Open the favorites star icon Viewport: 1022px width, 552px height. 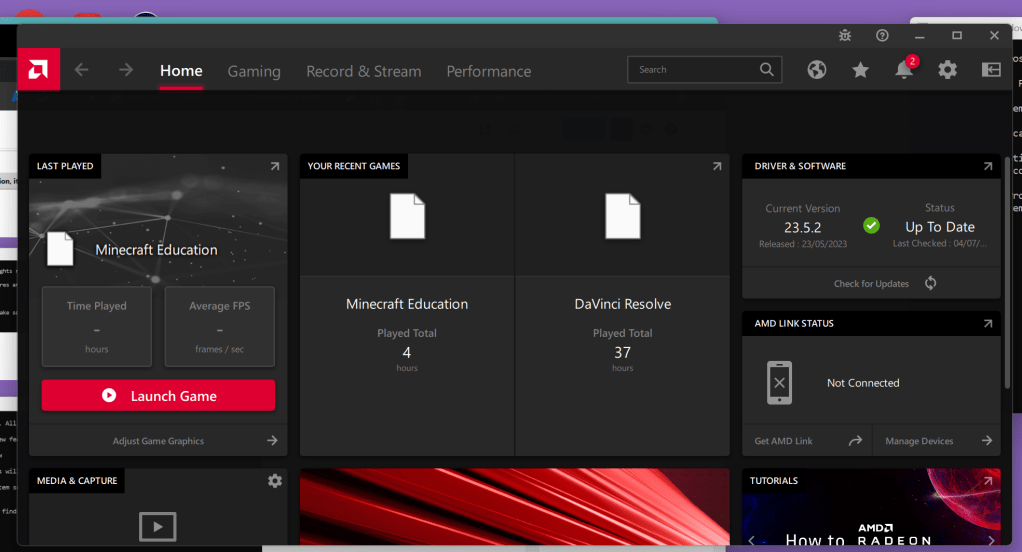[x=860, y=69]
